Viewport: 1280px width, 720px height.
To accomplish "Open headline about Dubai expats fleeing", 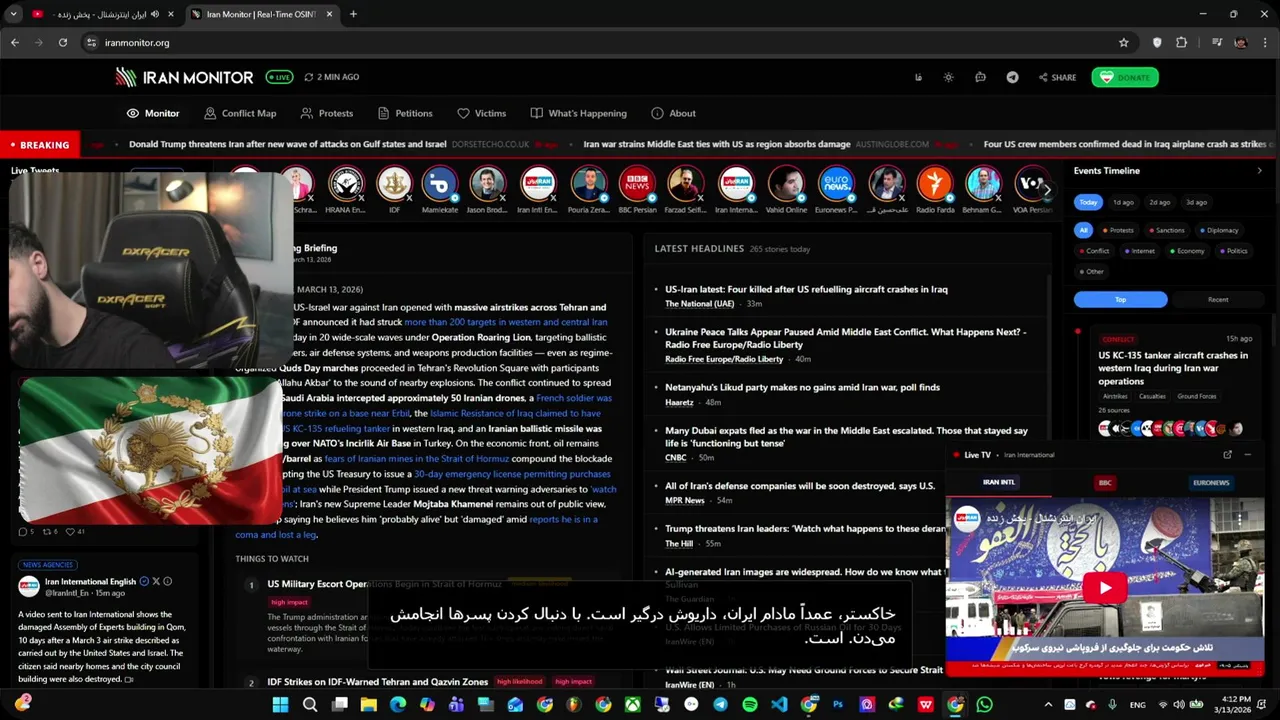I will 846,436.
